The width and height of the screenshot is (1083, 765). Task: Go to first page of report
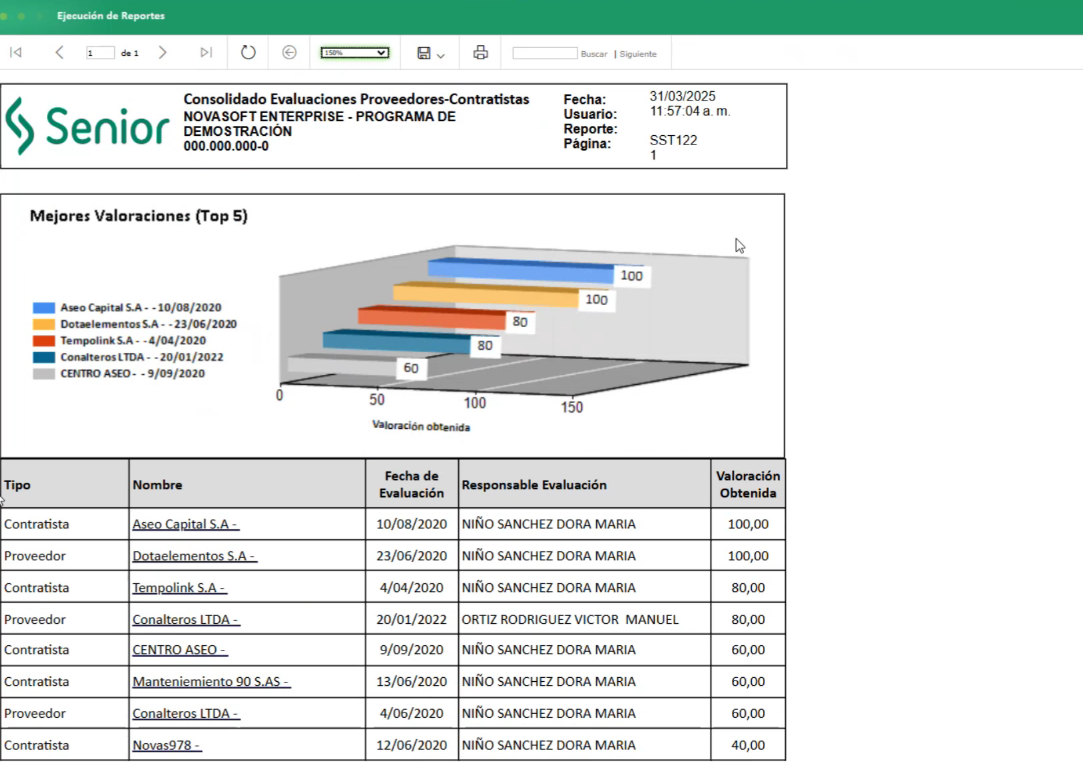pos(15,53)
